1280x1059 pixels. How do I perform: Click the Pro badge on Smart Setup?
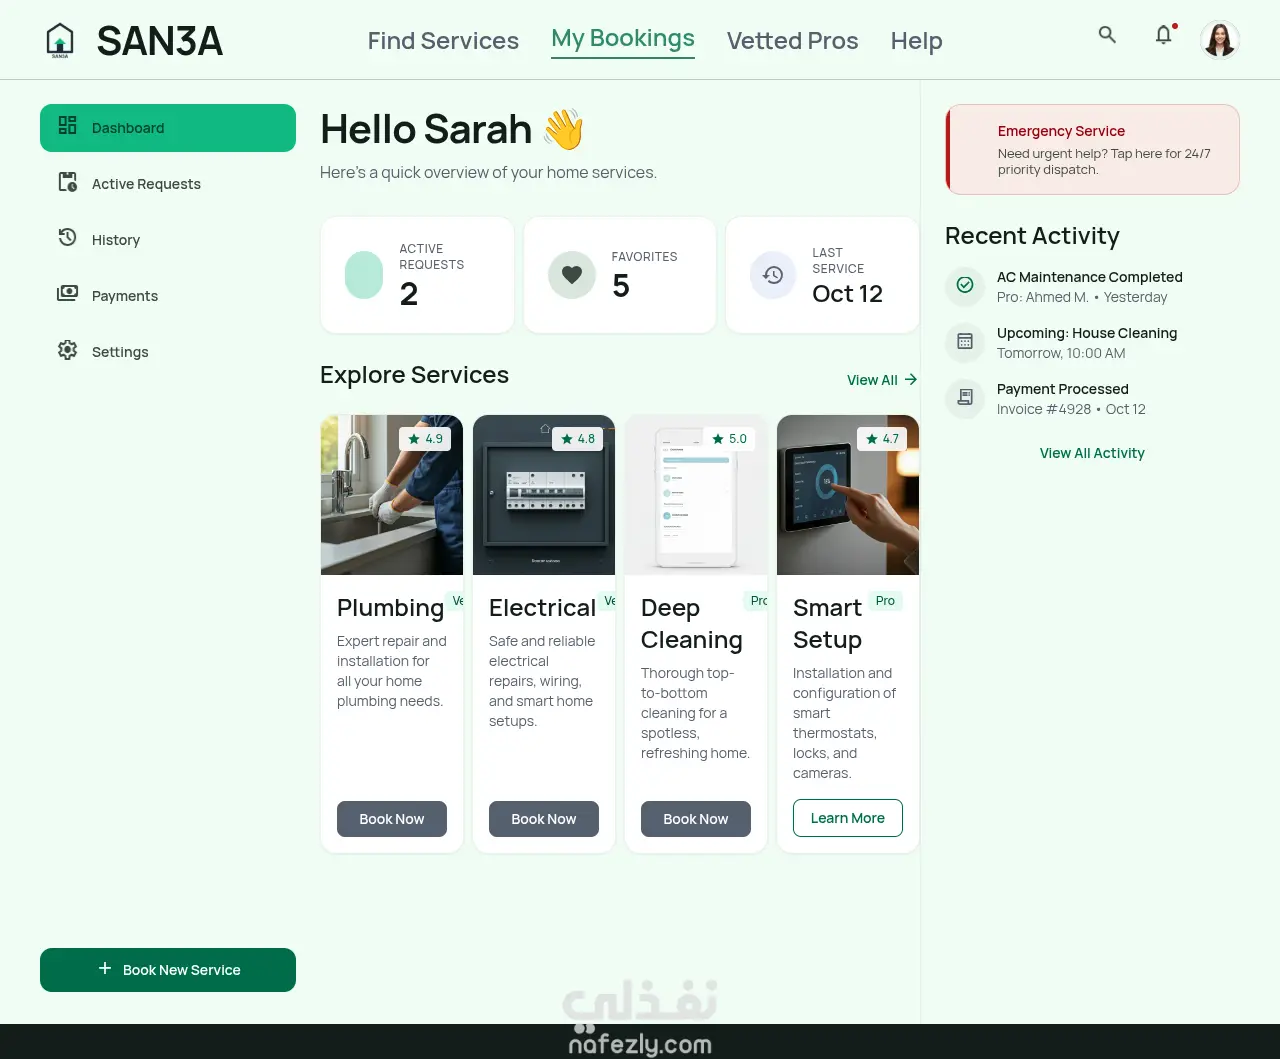pyautogui.click(x=885, y=601)
